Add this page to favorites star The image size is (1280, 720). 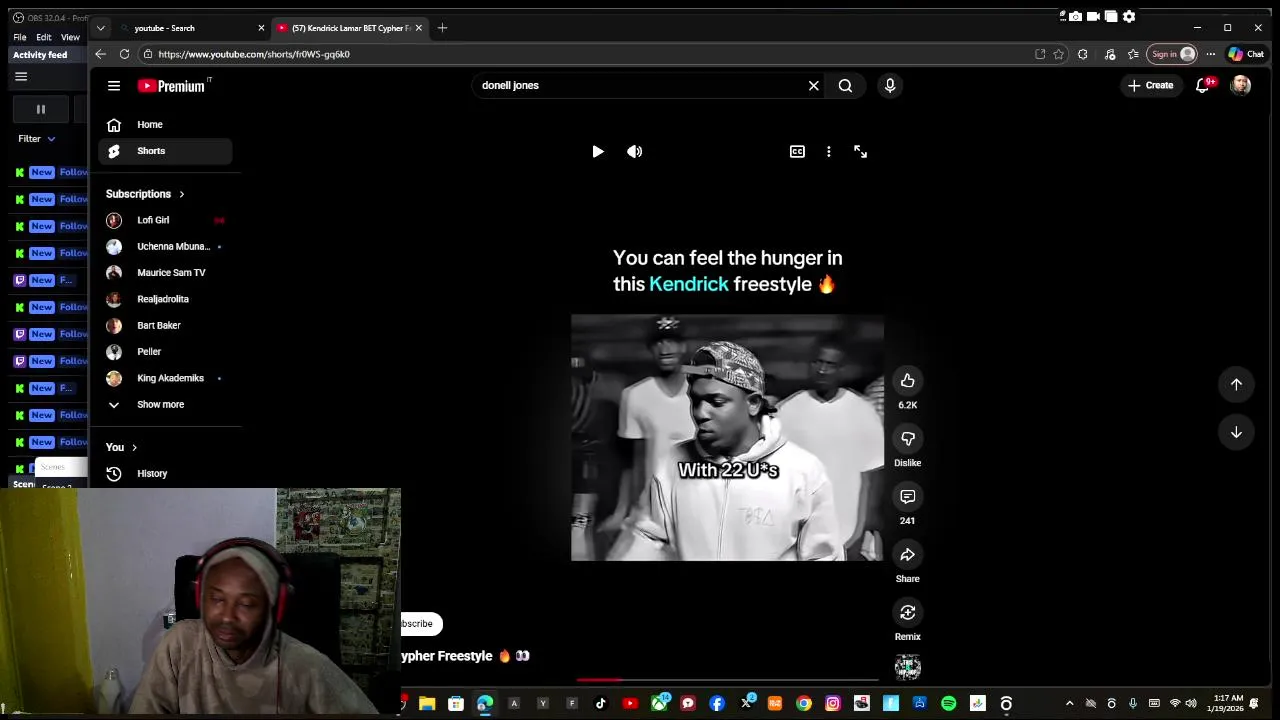click(1058, 54)
